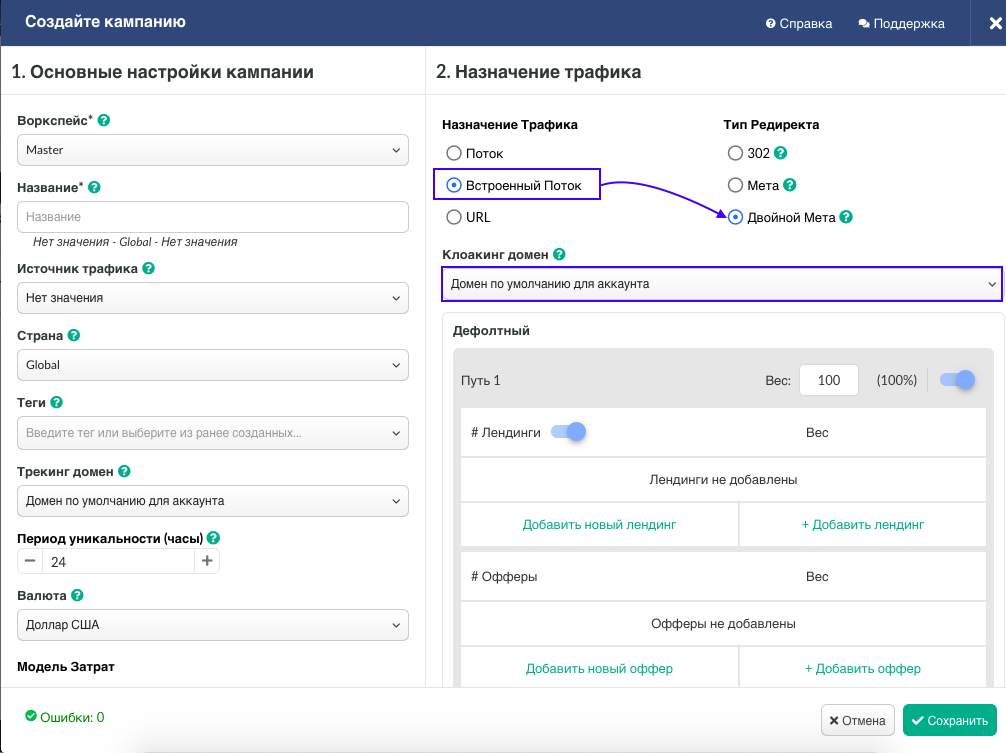Image resolution: width=1006 pixels, height=753 pixels.
Task: Open the Воркспейс dropdown showing Master
Action: point(213,150)
